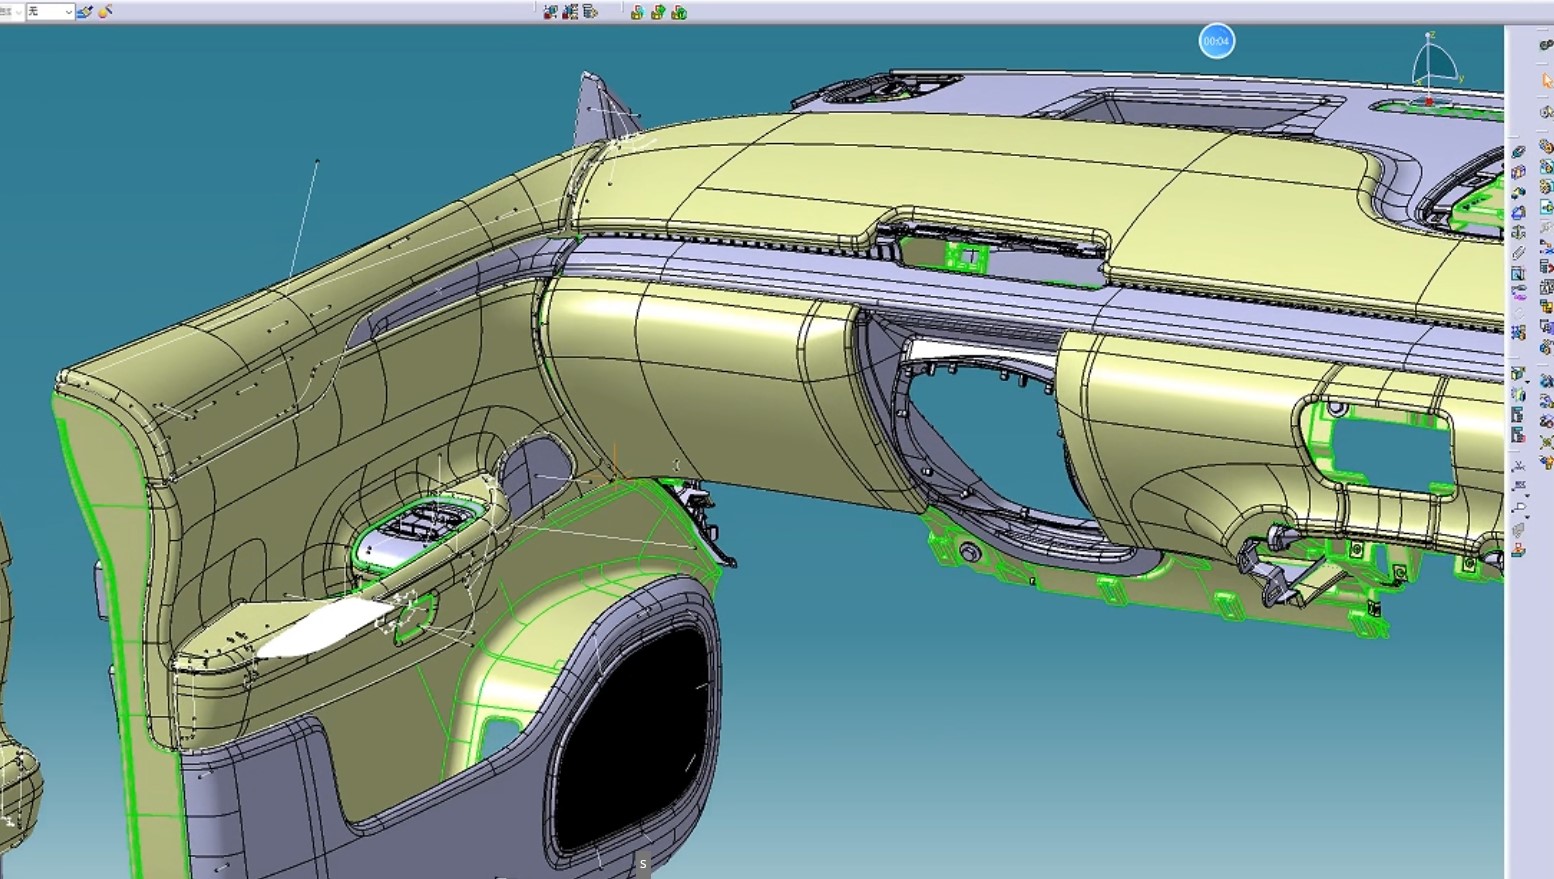Click the gears icon atop right toolbar

(1546, 45)
